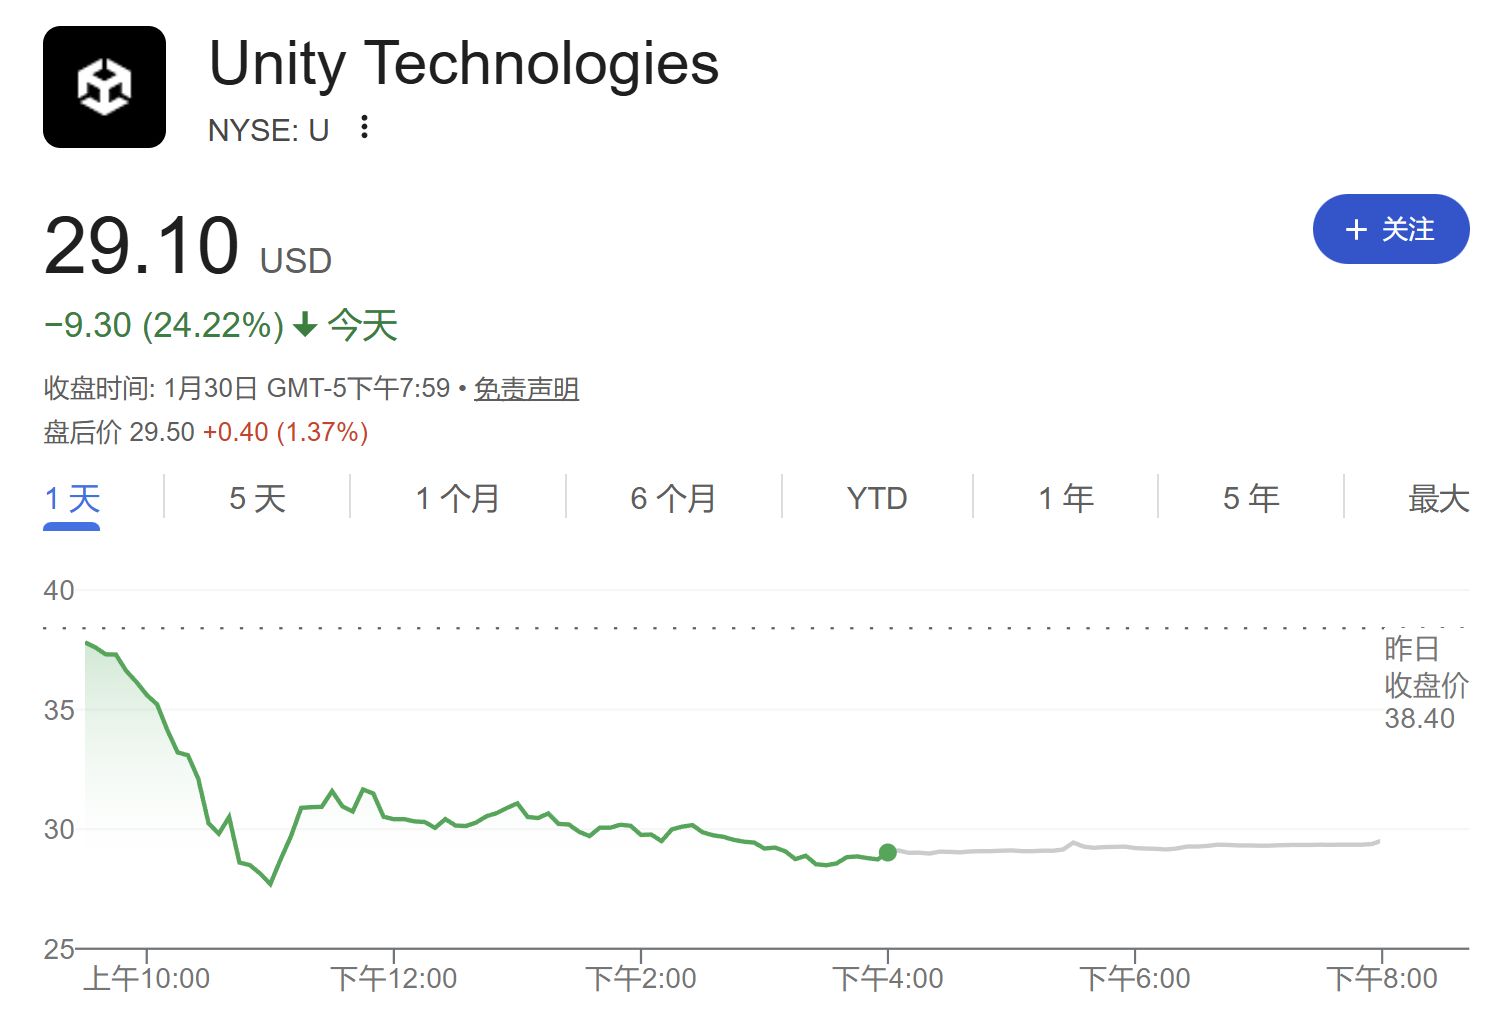Open the three-dot more options menu
1498x1019 pixels.
[x=365, y=127]
